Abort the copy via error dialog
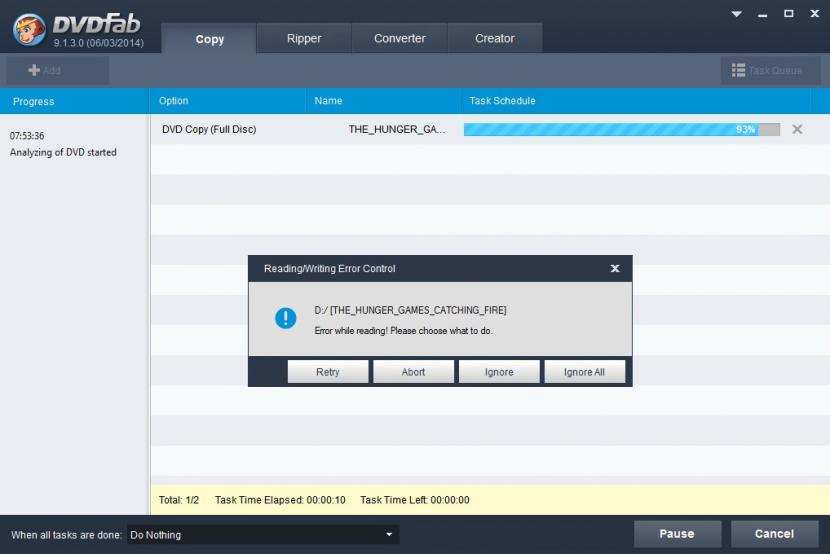The width and height of the screenshot is (830, 554). pos(413,372)
